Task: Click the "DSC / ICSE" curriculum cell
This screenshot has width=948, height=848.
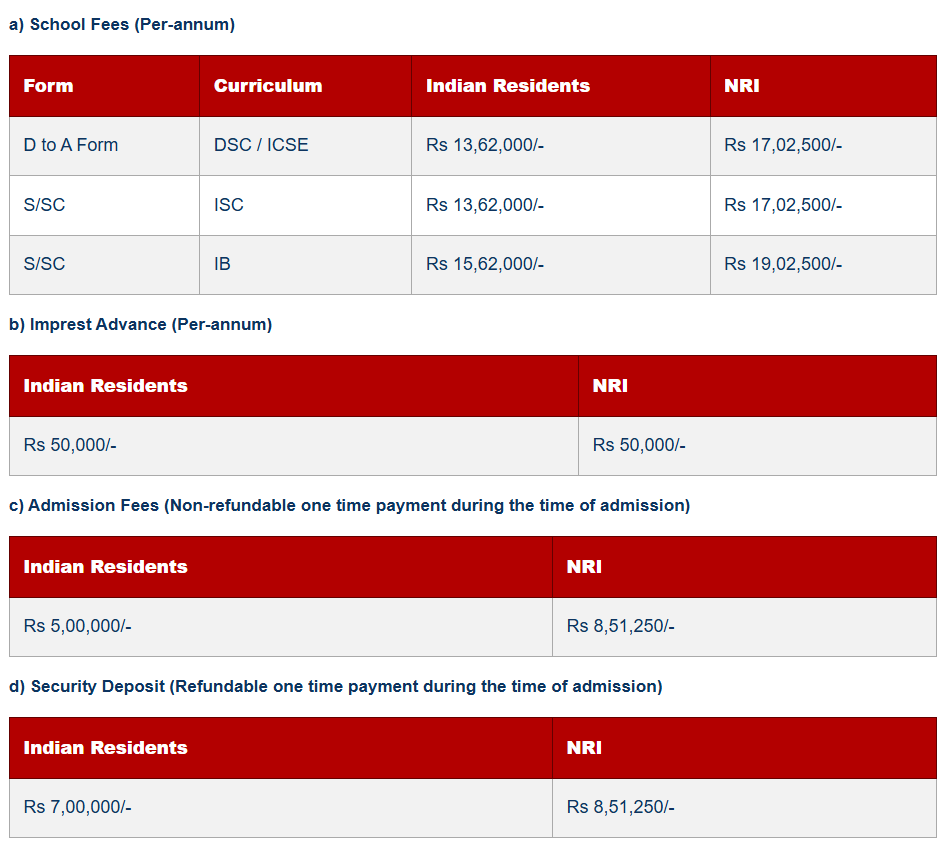Action: [261, 145]
